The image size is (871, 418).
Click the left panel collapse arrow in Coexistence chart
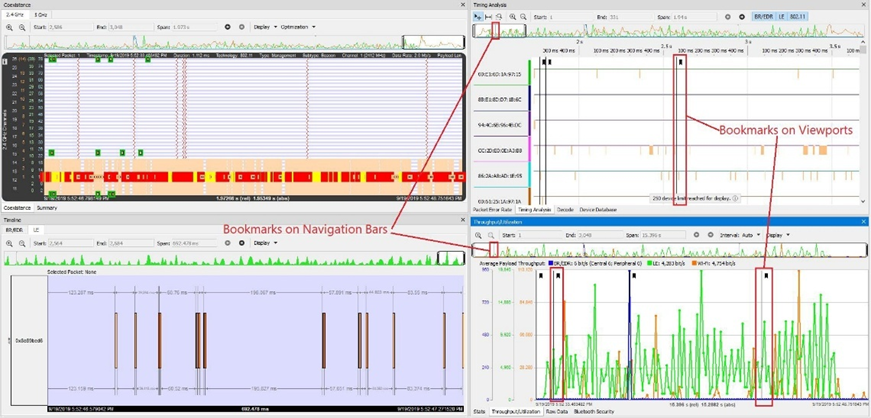pos(5,62)
